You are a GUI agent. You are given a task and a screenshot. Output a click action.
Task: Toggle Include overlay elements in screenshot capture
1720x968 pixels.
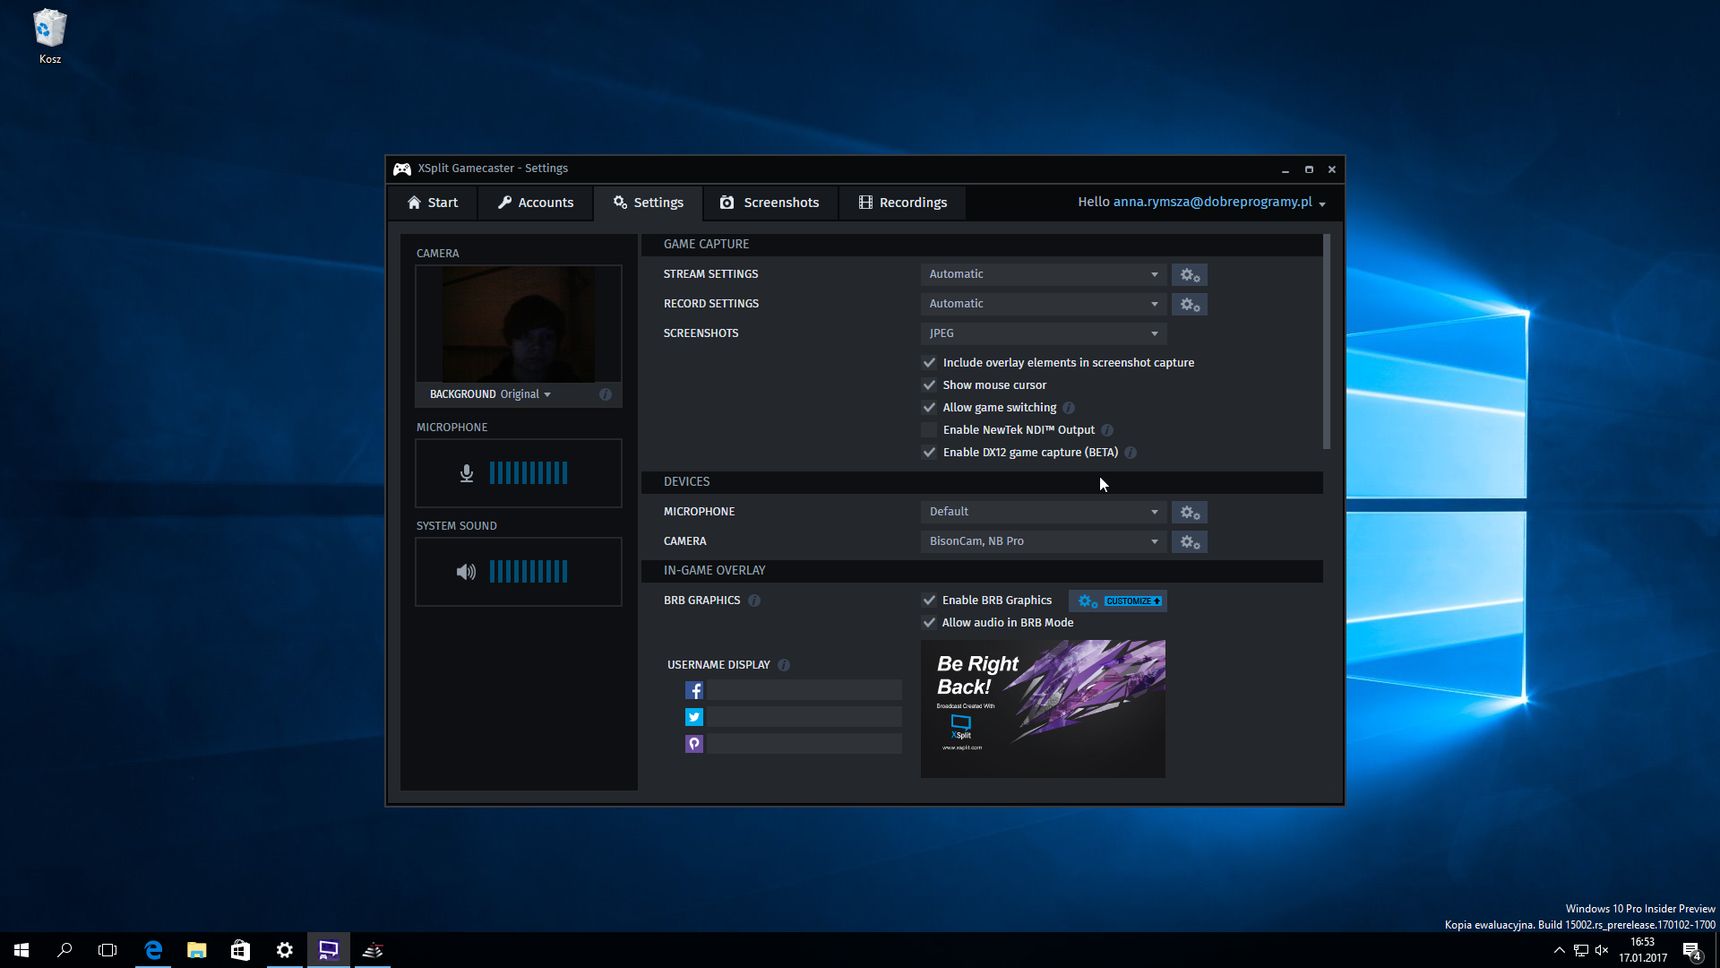pyautogui.click(x=929, y=363)
